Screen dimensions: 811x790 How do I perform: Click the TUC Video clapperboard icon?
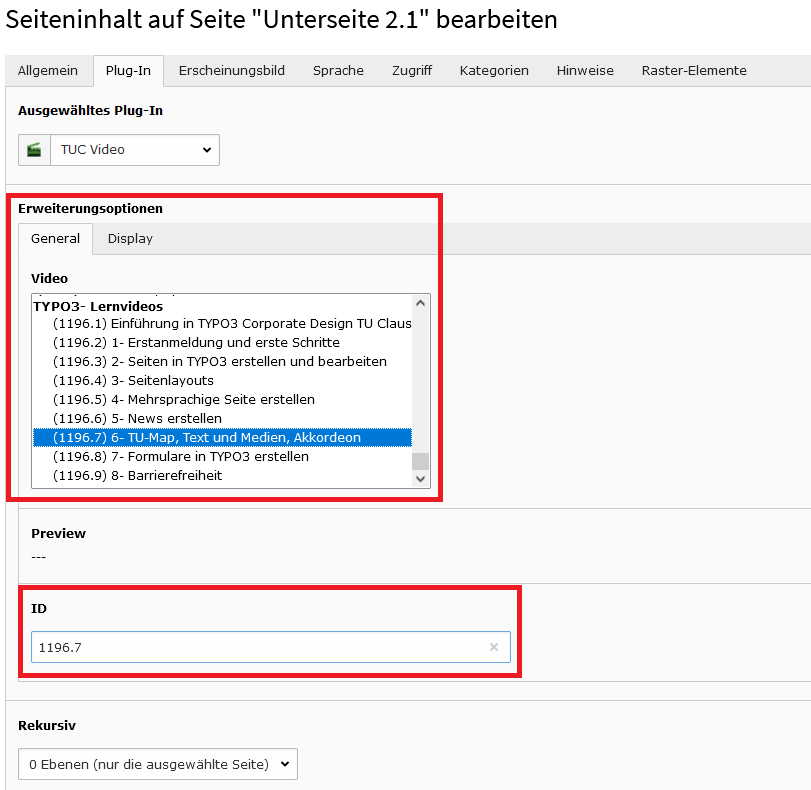click(34, 150)
